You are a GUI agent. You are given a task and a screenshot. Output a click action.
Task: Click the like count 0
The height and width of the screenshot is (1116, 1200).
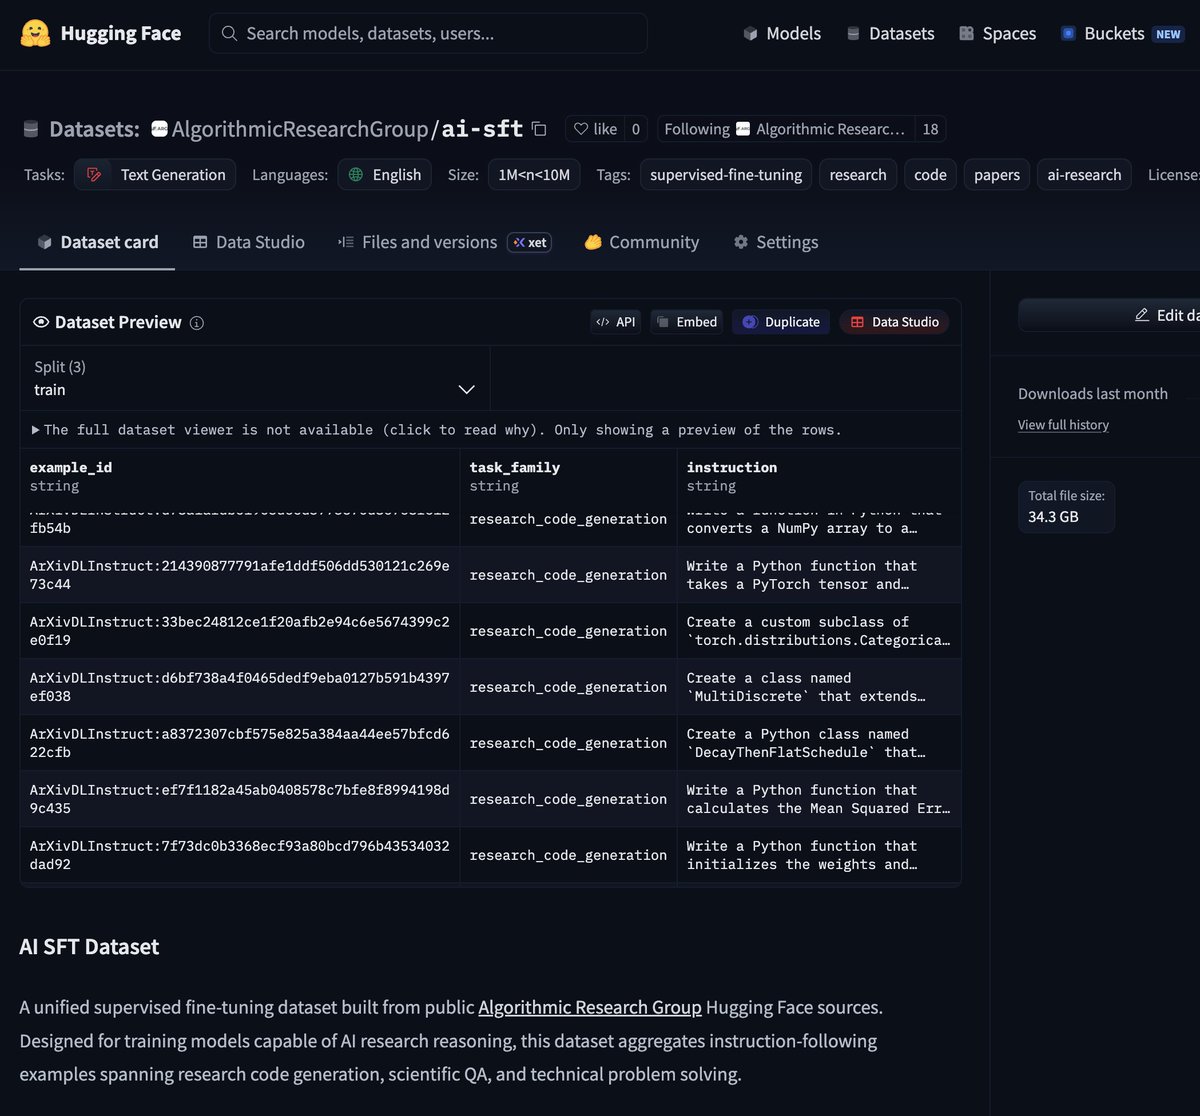(x=635, y=129)
